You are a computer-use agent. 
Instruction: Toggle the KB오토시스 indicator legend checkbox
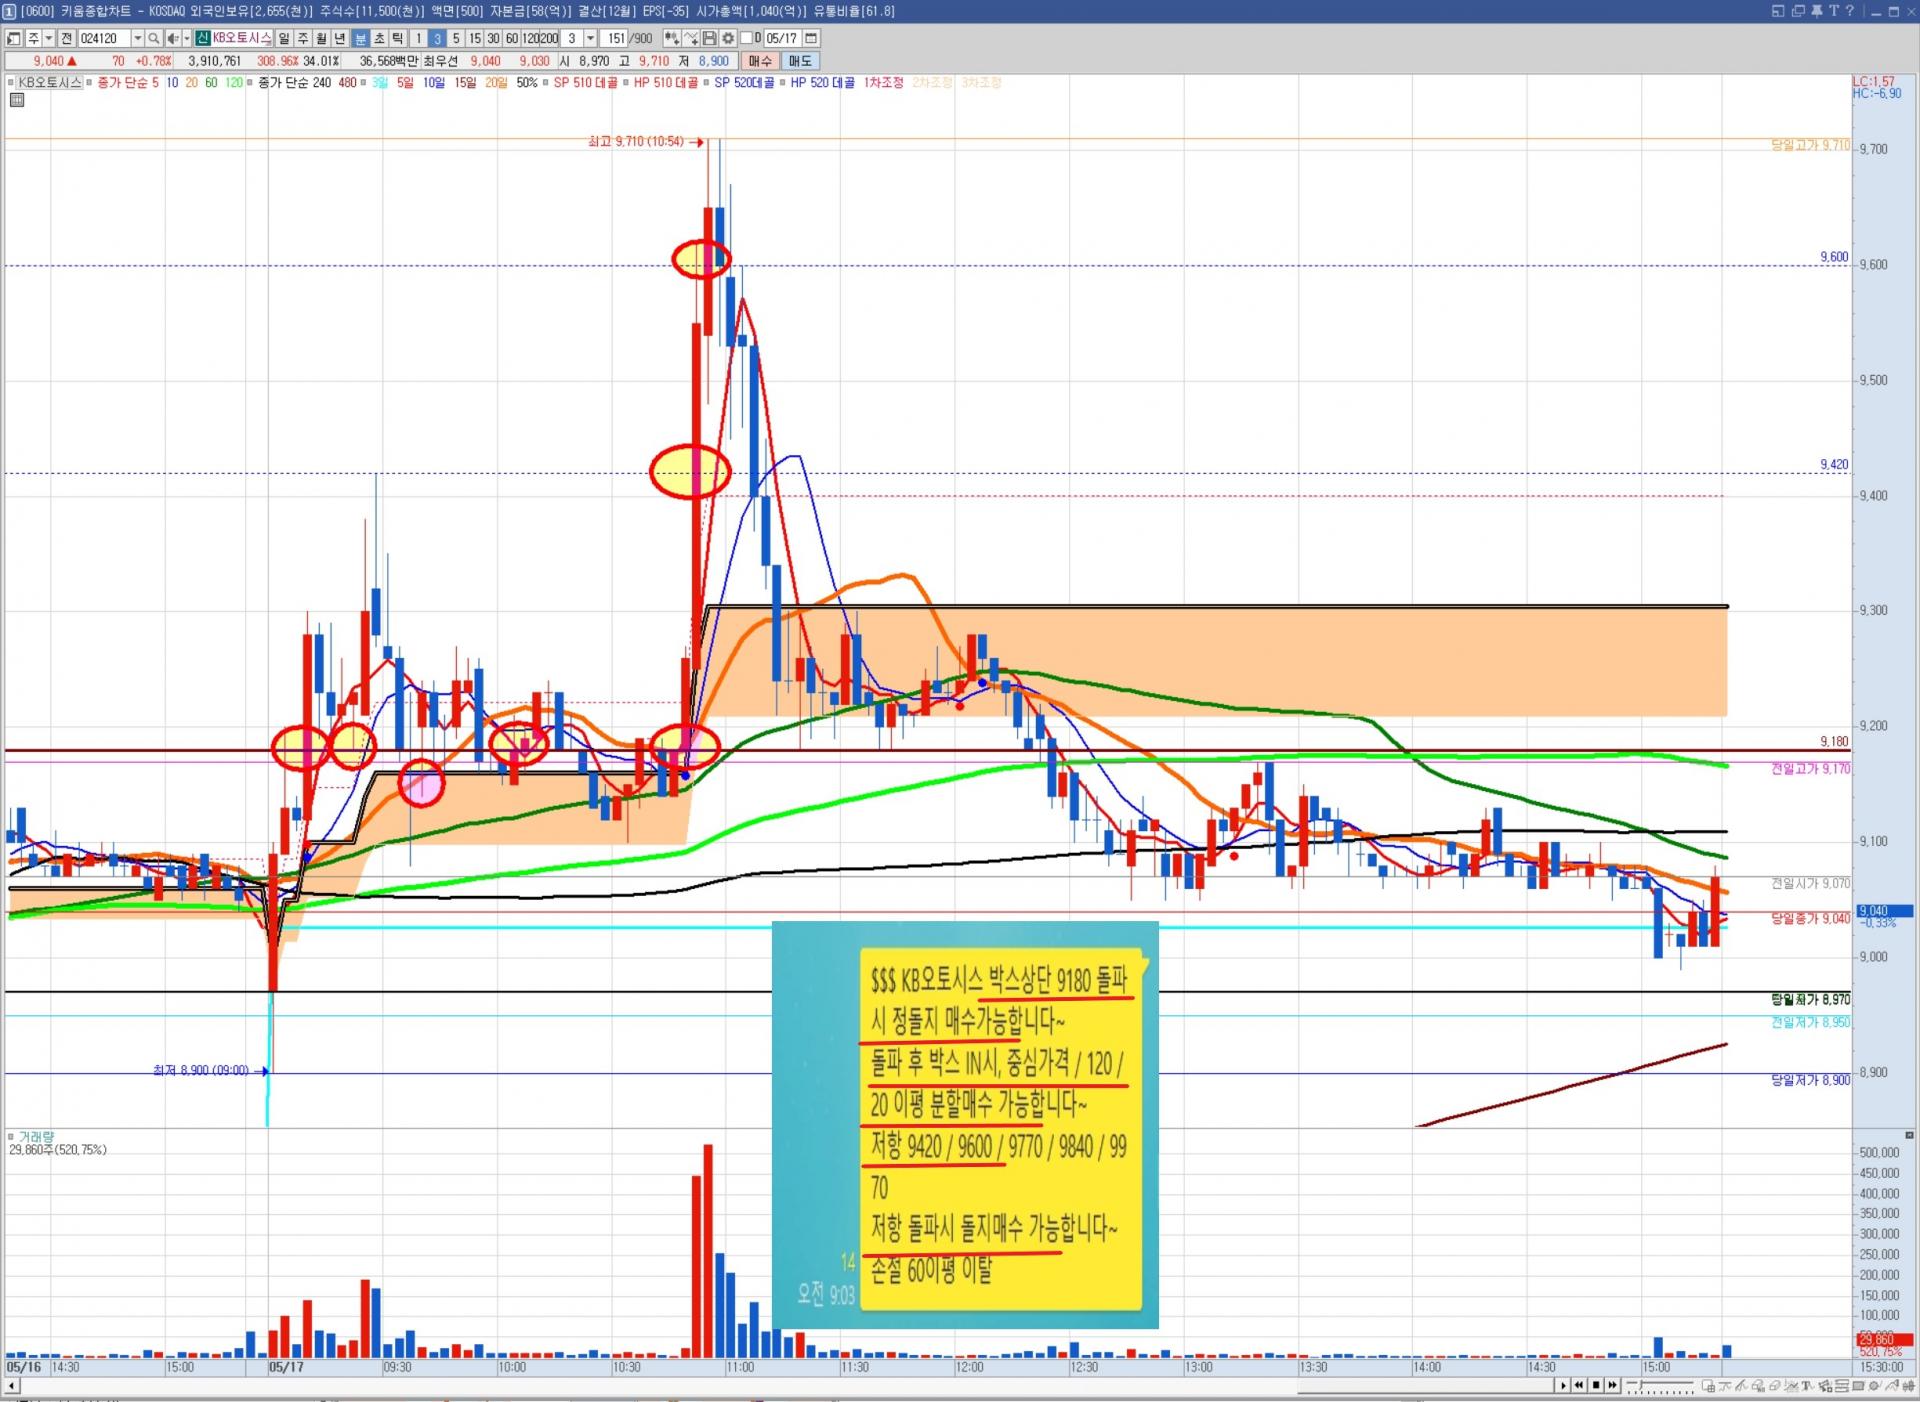[x=11, y=83]
